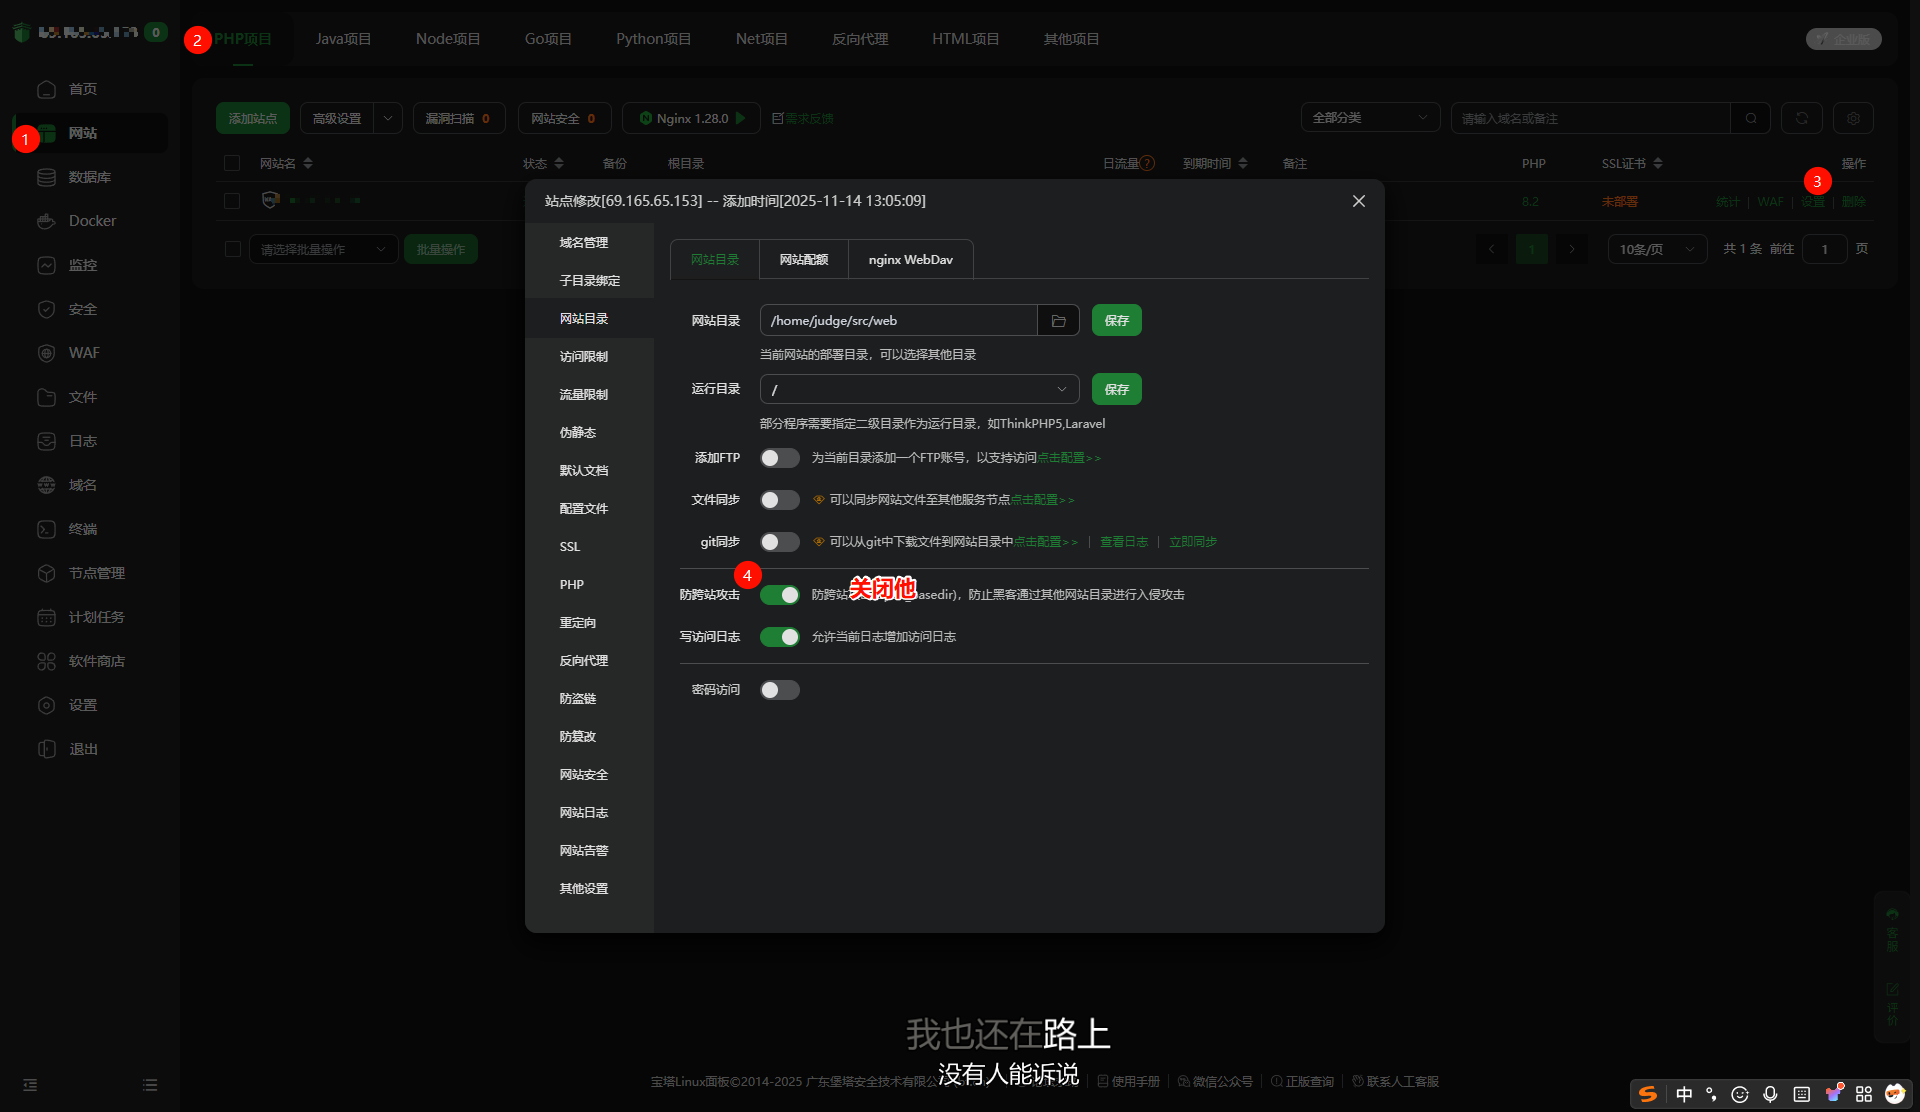Disable the 防跨站攻击 toggle
Screen dimensions: 1920x1112
[x=779, y=595]
